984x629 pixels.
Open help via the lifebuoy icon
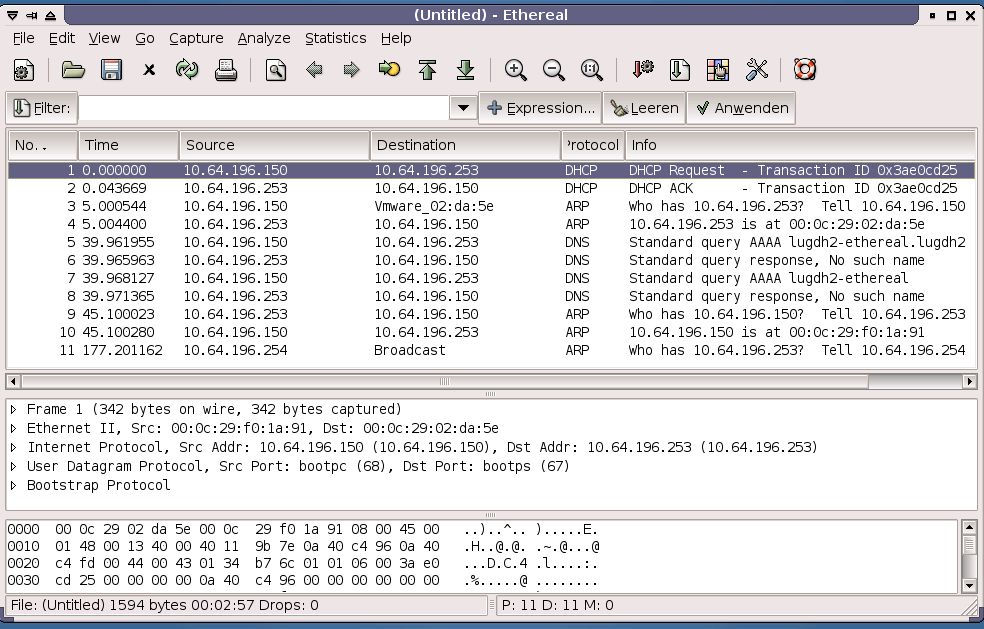point(805,69)
